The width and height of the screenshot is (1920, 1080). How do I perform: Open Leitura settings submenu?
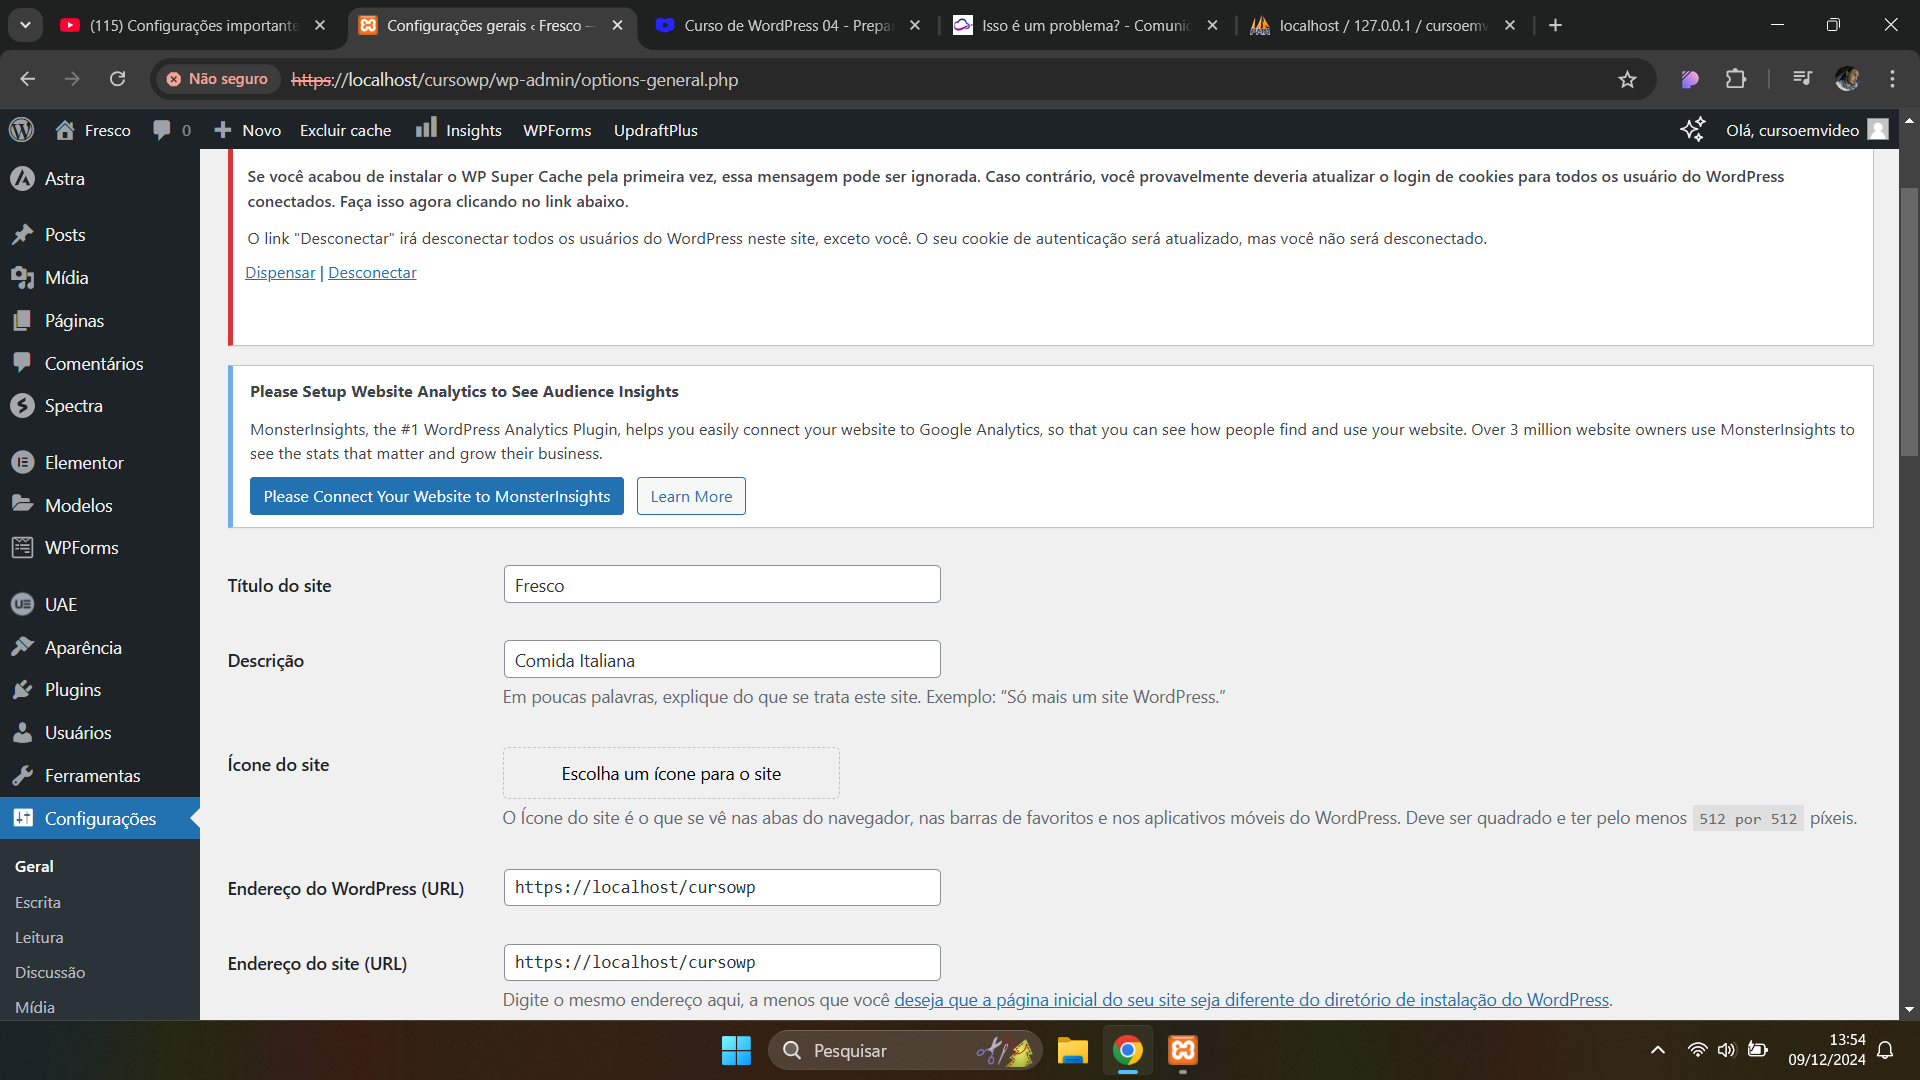pyautogui.click(x=39, y=937)
